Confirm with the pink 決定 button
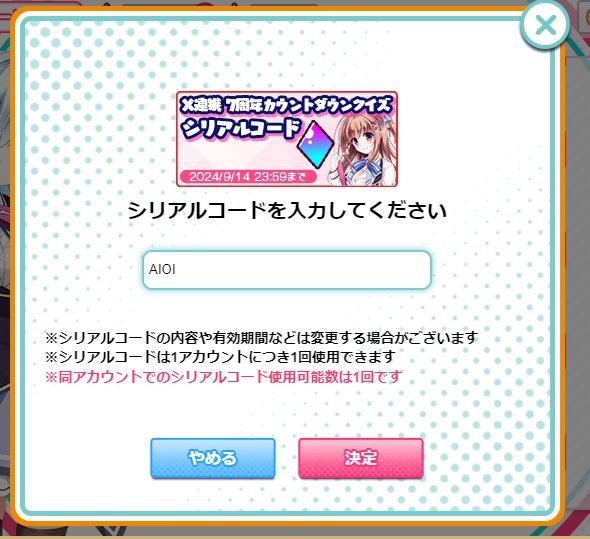 [x=361, y=458]
